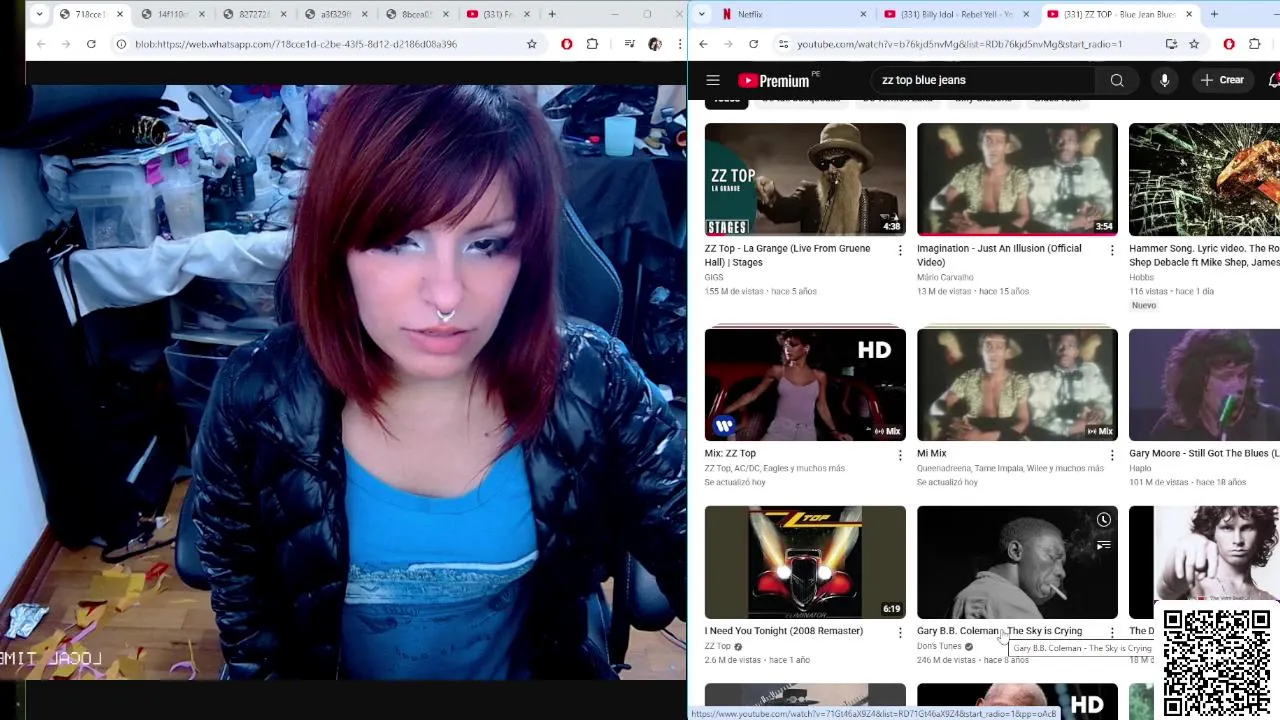Open profile avatar in WhatsApp window toolbar
The height and width of the screenshot is (720, 1280).
pos(655,44)
